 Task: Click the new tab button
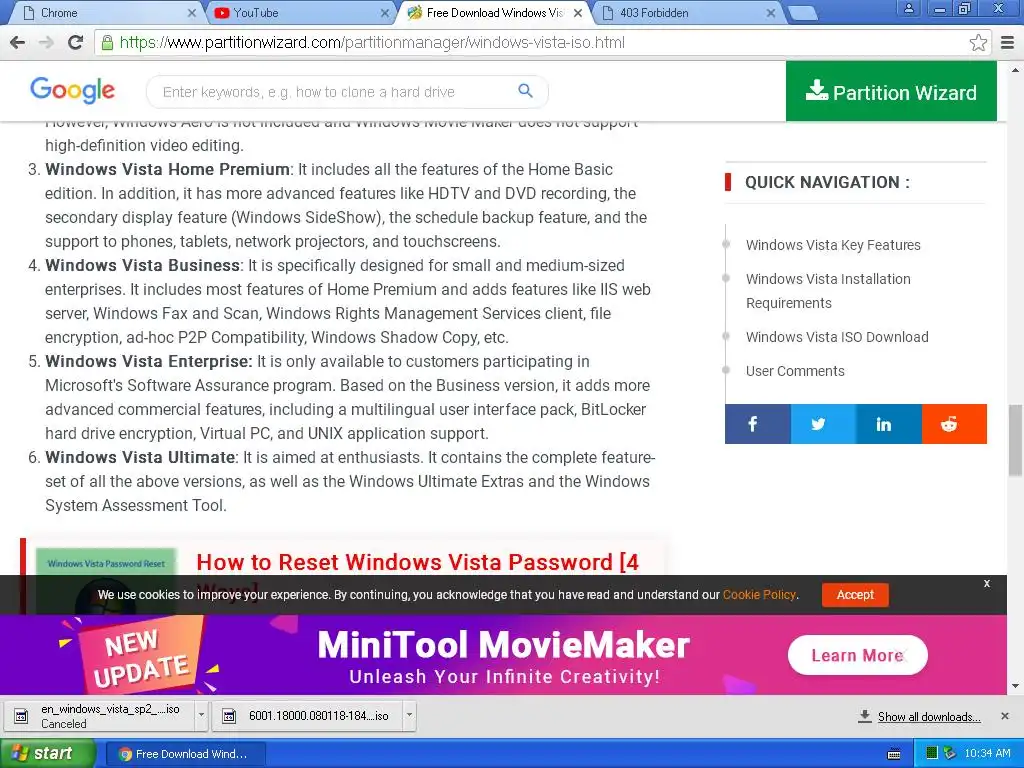pos(802,13)
